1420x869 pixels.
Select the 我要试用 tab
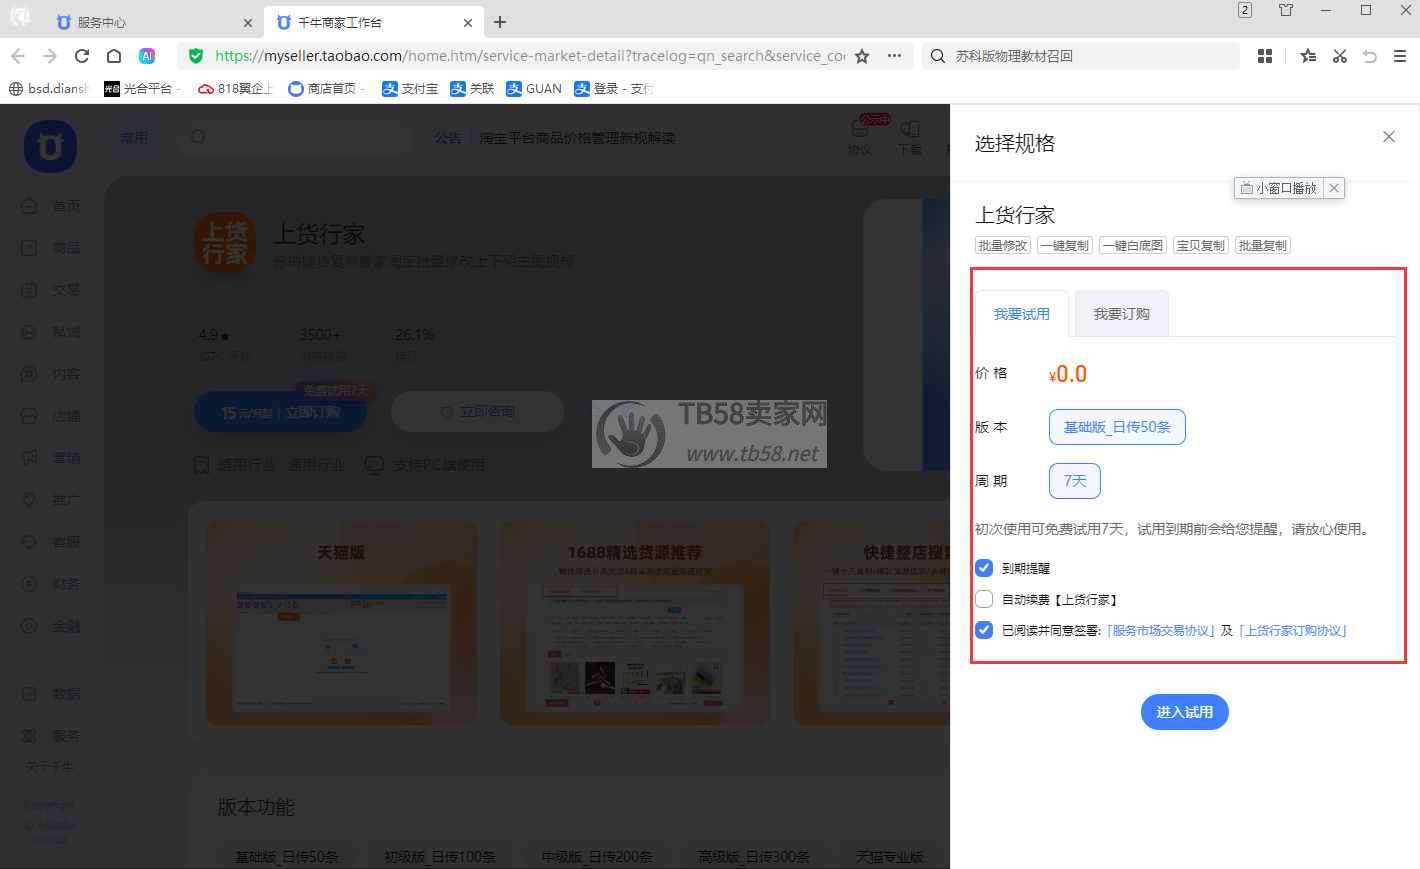tap(1022, 314)
